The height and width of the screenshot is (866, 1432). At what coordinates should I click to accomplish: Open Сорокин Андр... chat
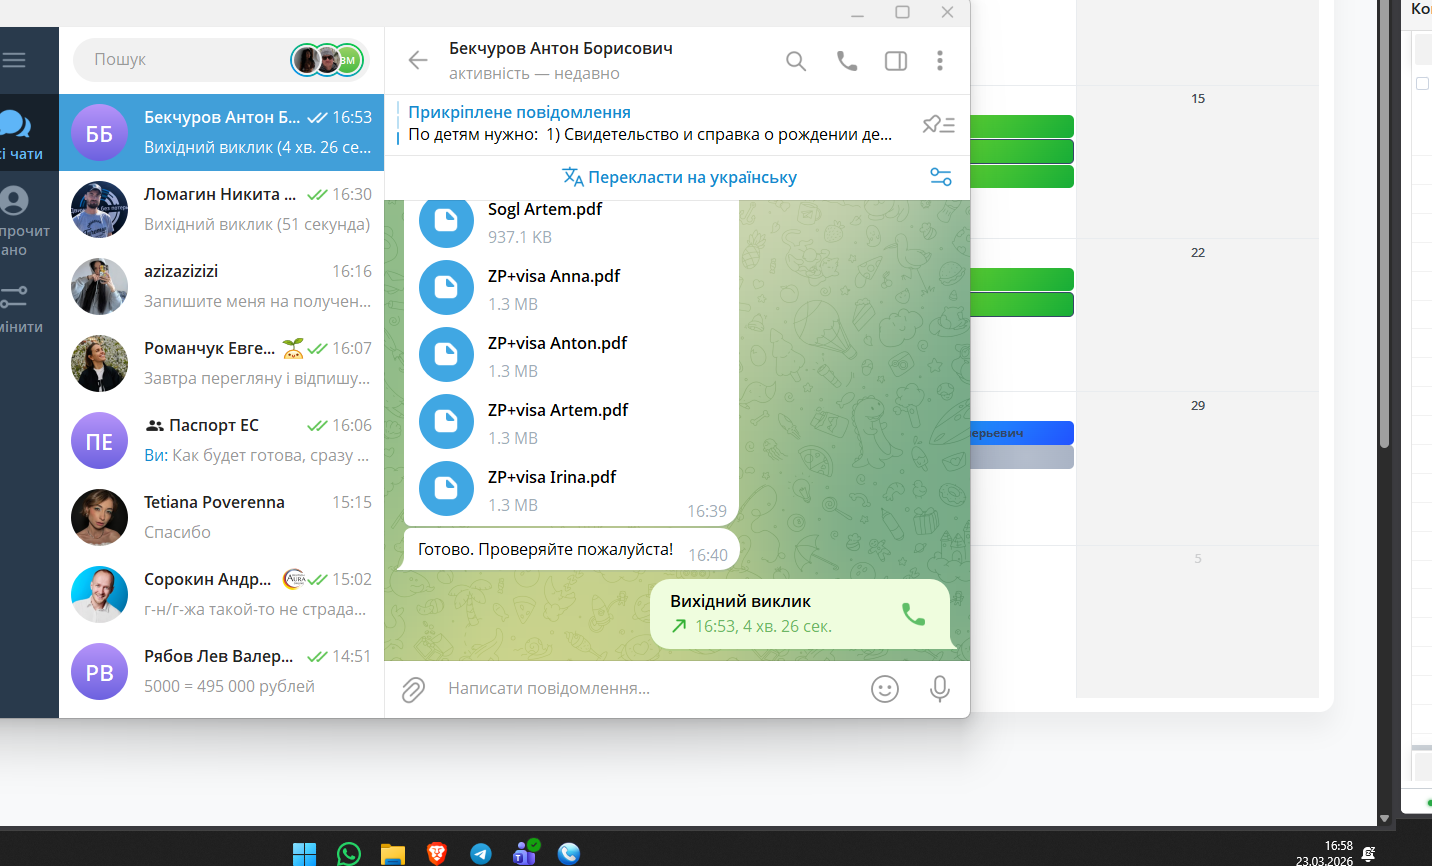pos(222,595)
